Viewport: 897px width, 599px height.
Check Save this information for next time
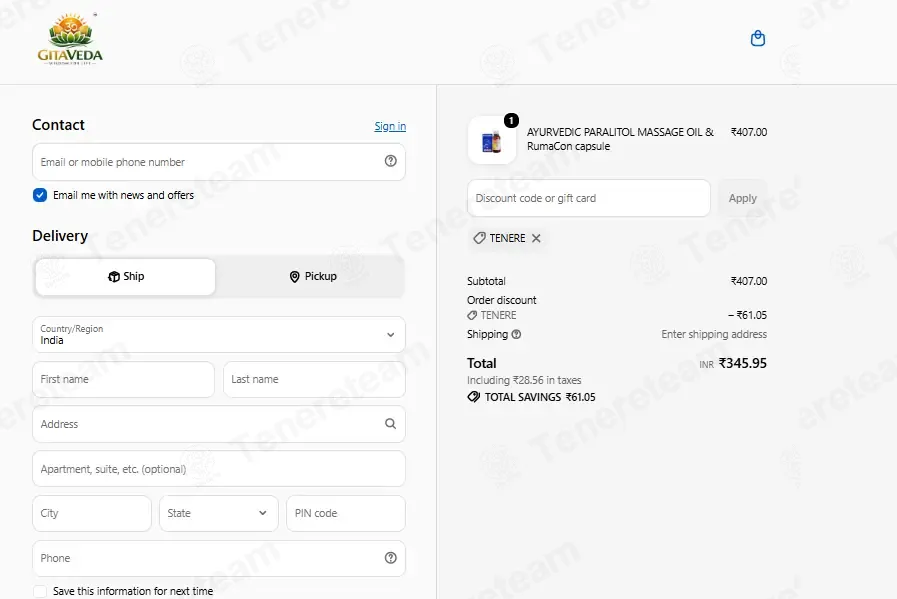click(40, 591)
